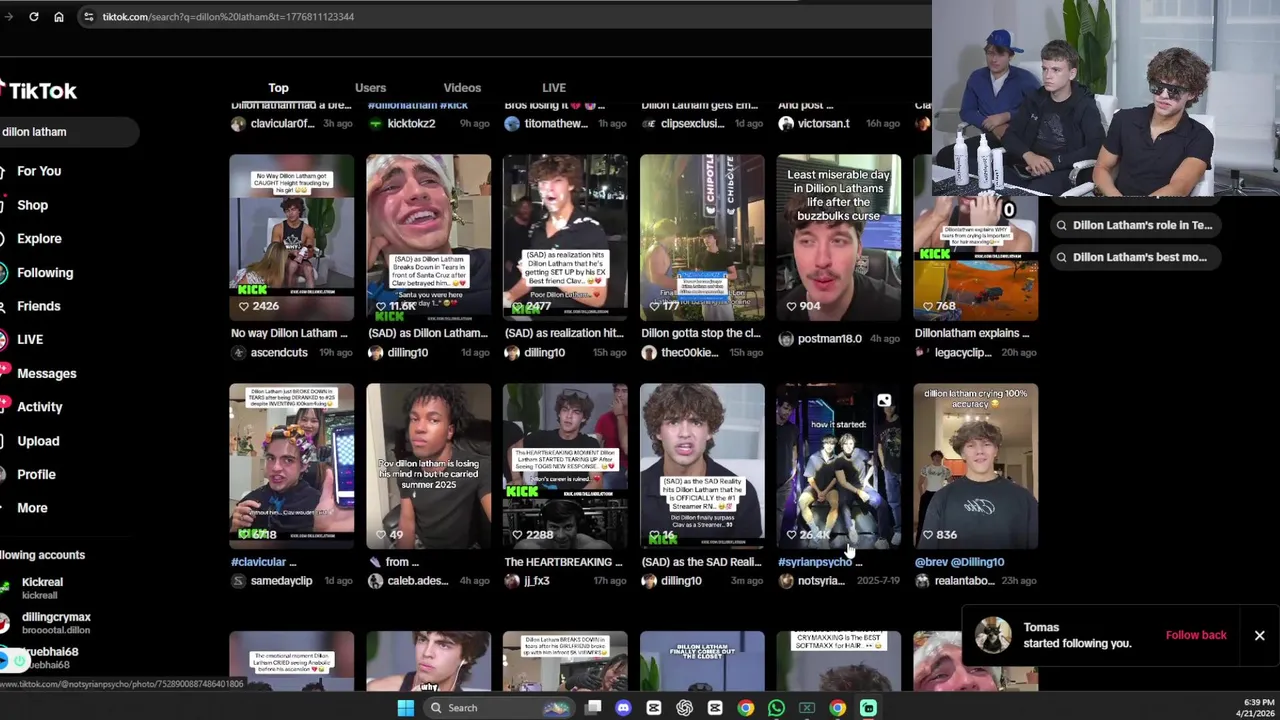
Task: Click the postman18.0 profile avatar
Action: coord(786,339)
